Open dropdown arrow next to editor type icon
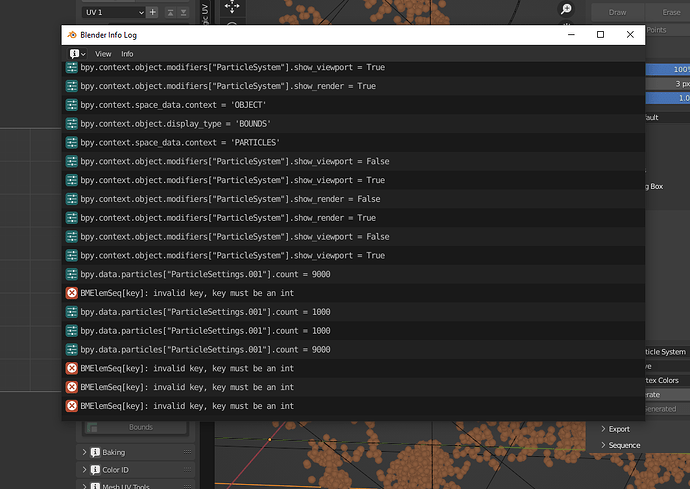690x489 pixels. coord(83,54)
